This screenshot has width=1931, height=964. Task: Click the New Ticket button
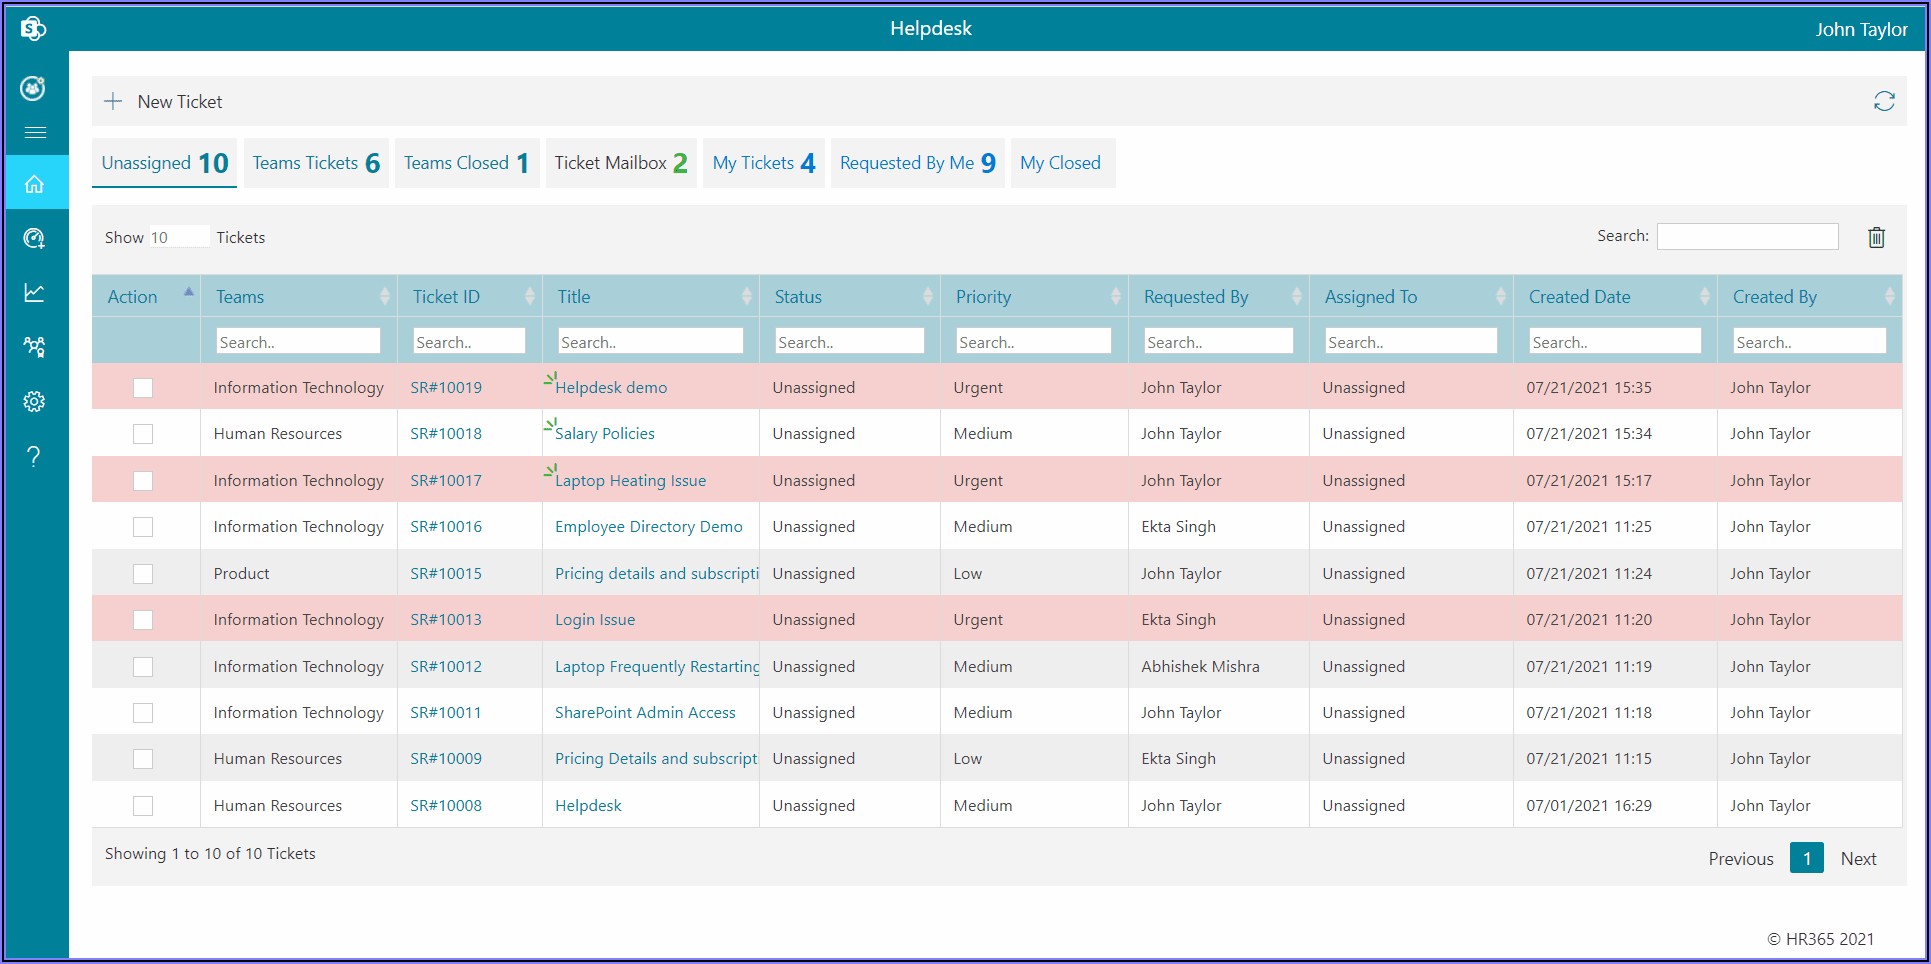pos(166,102)
